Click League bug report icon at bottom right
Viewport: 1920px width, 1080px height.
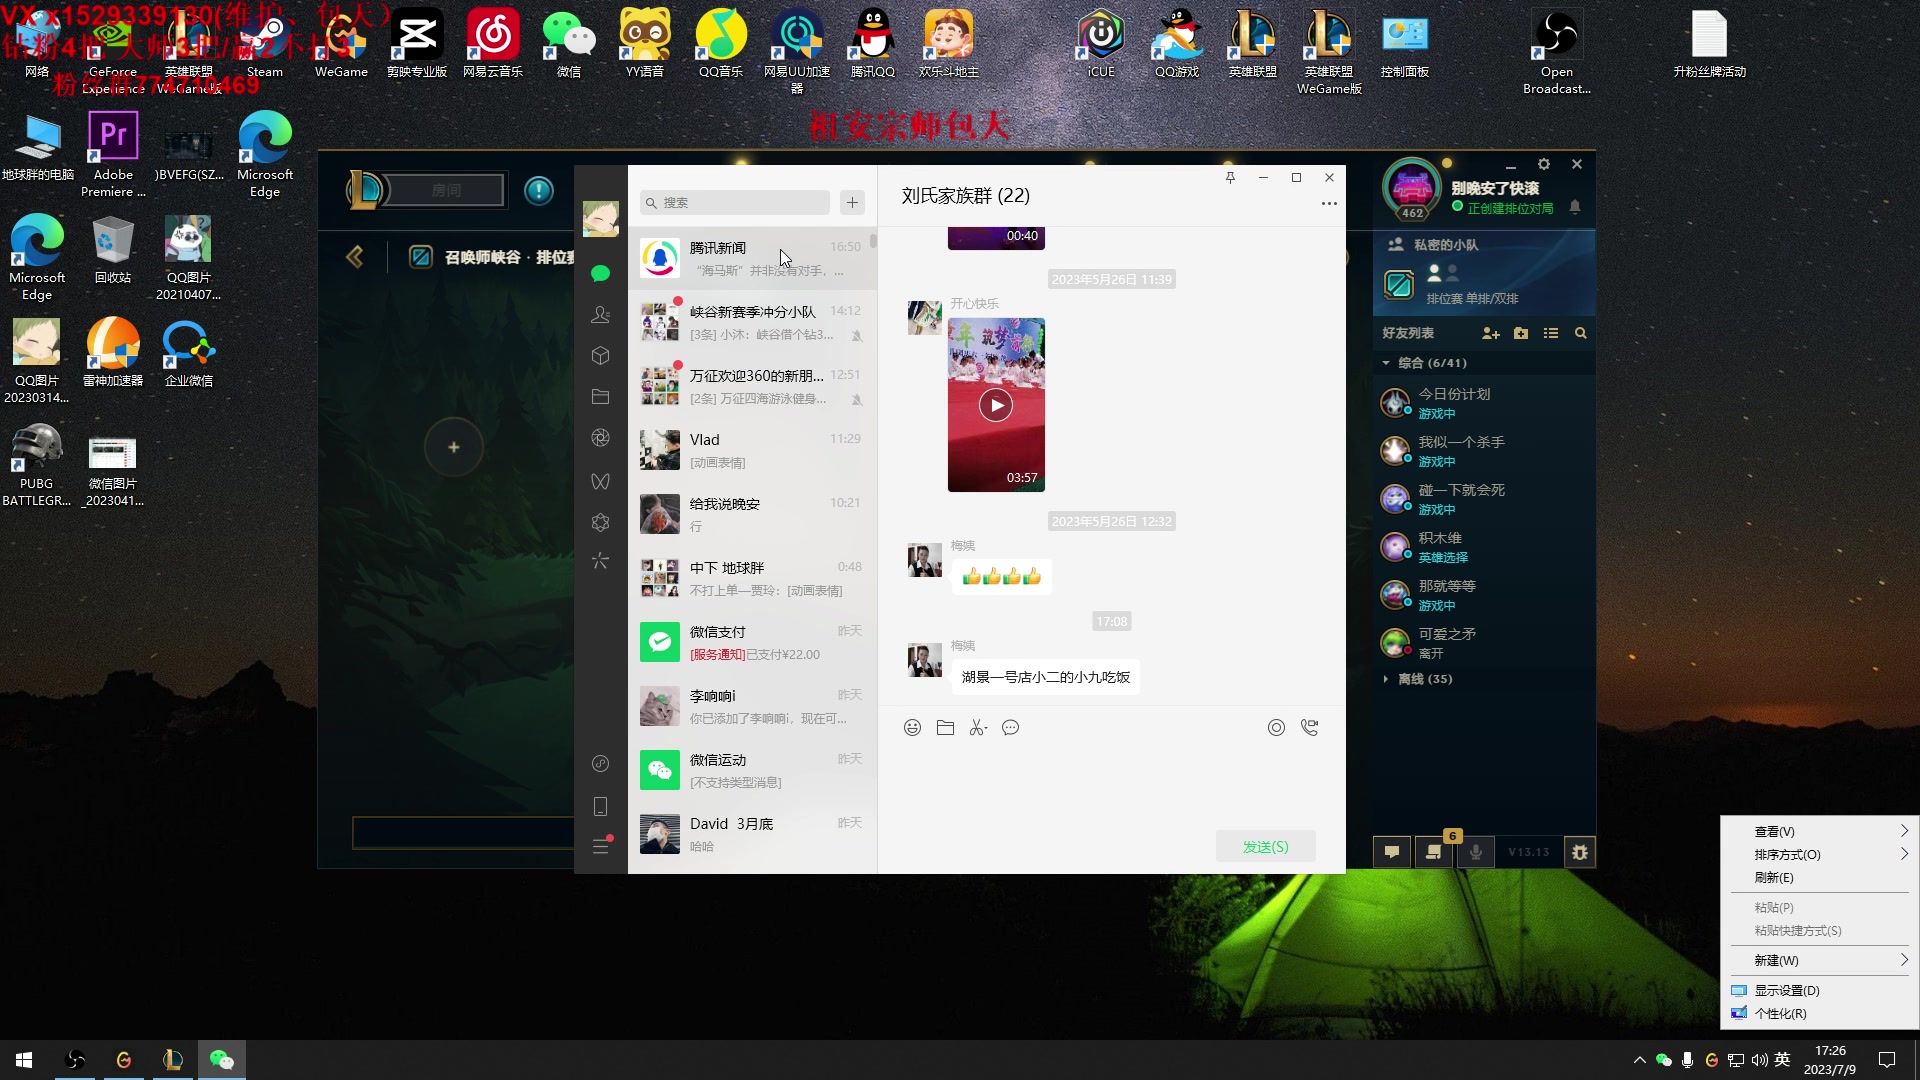(x=1580, y=852)
